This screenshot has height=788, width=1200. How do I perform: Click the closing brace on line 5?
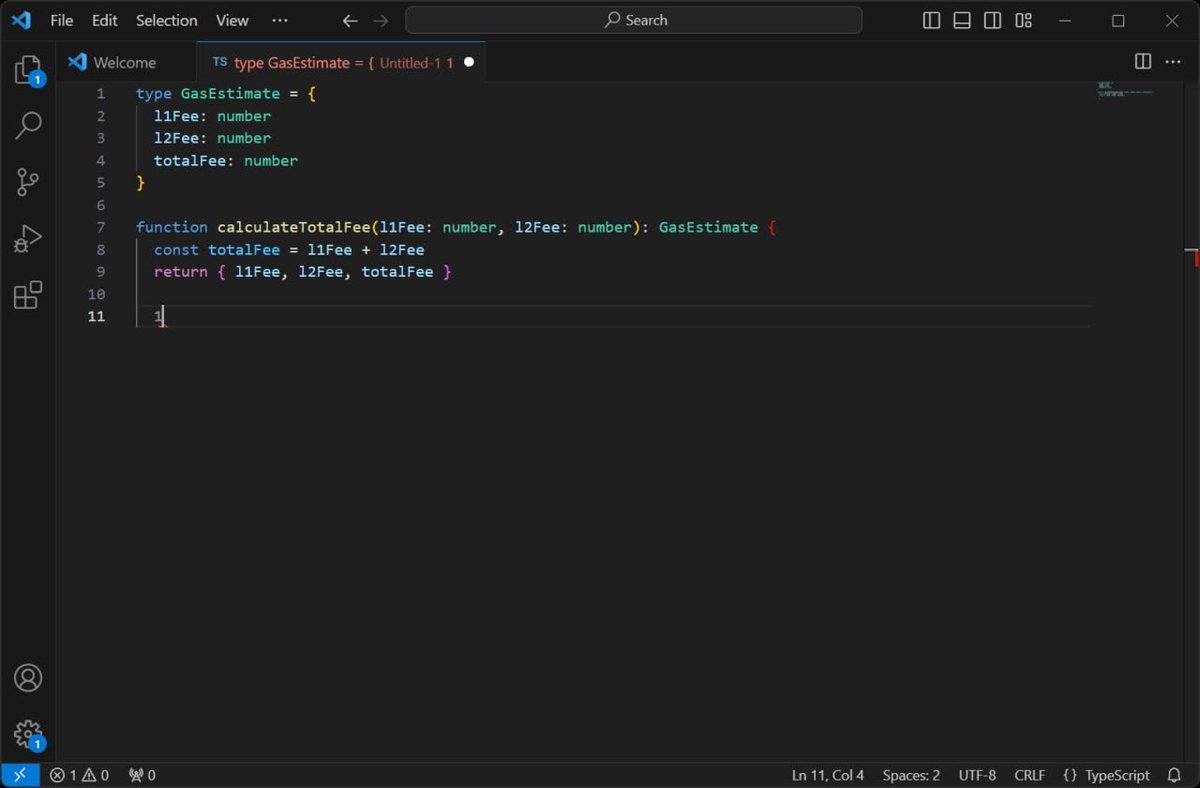(x=141, y=183)
